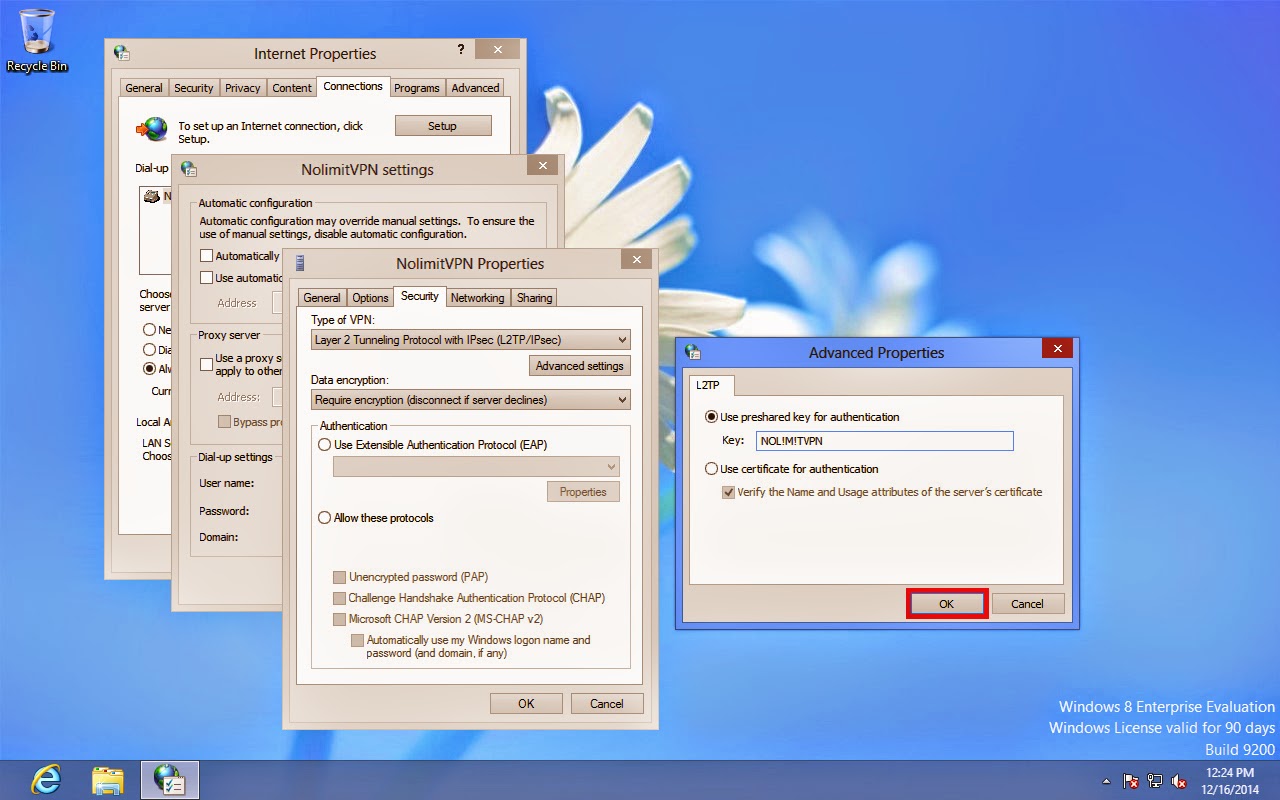Check Unencrypted password (PAP)
Viewport: 1280px width, 800px height.
point(340,577)
